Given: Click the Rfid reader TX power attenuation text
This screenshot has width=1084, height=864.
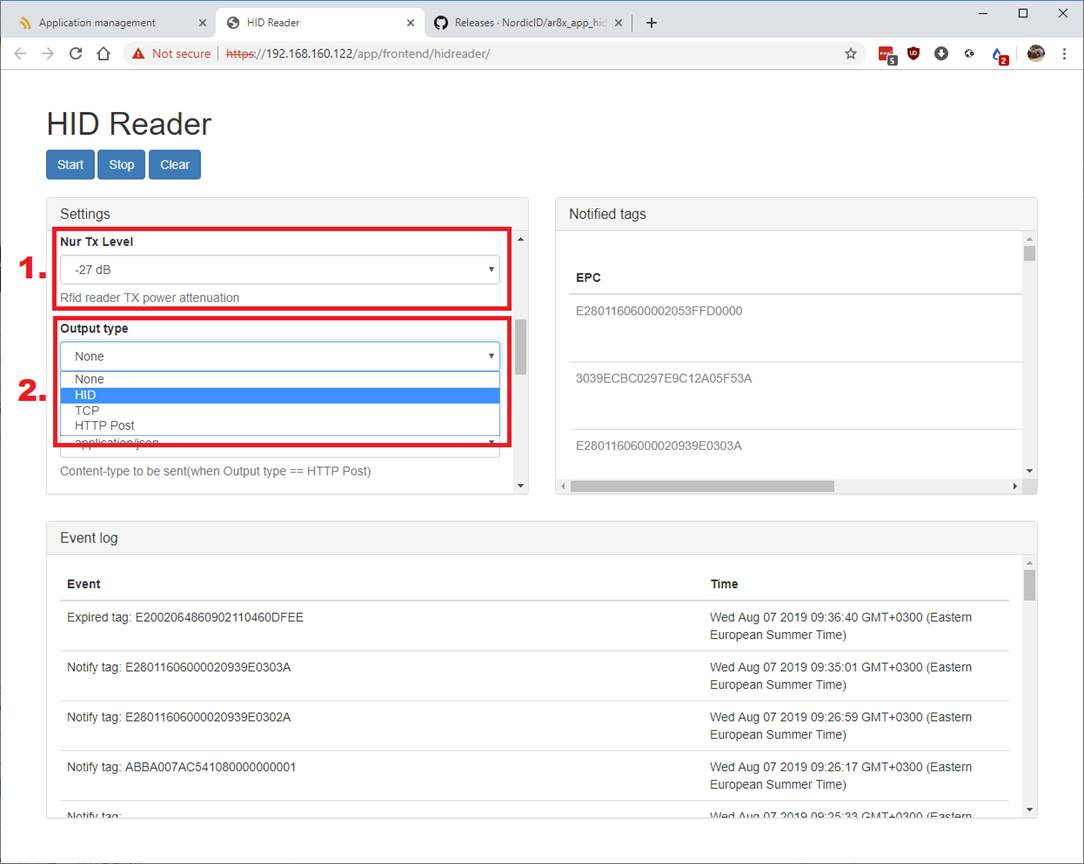Looking at the screenshot, I should (149, 298).
